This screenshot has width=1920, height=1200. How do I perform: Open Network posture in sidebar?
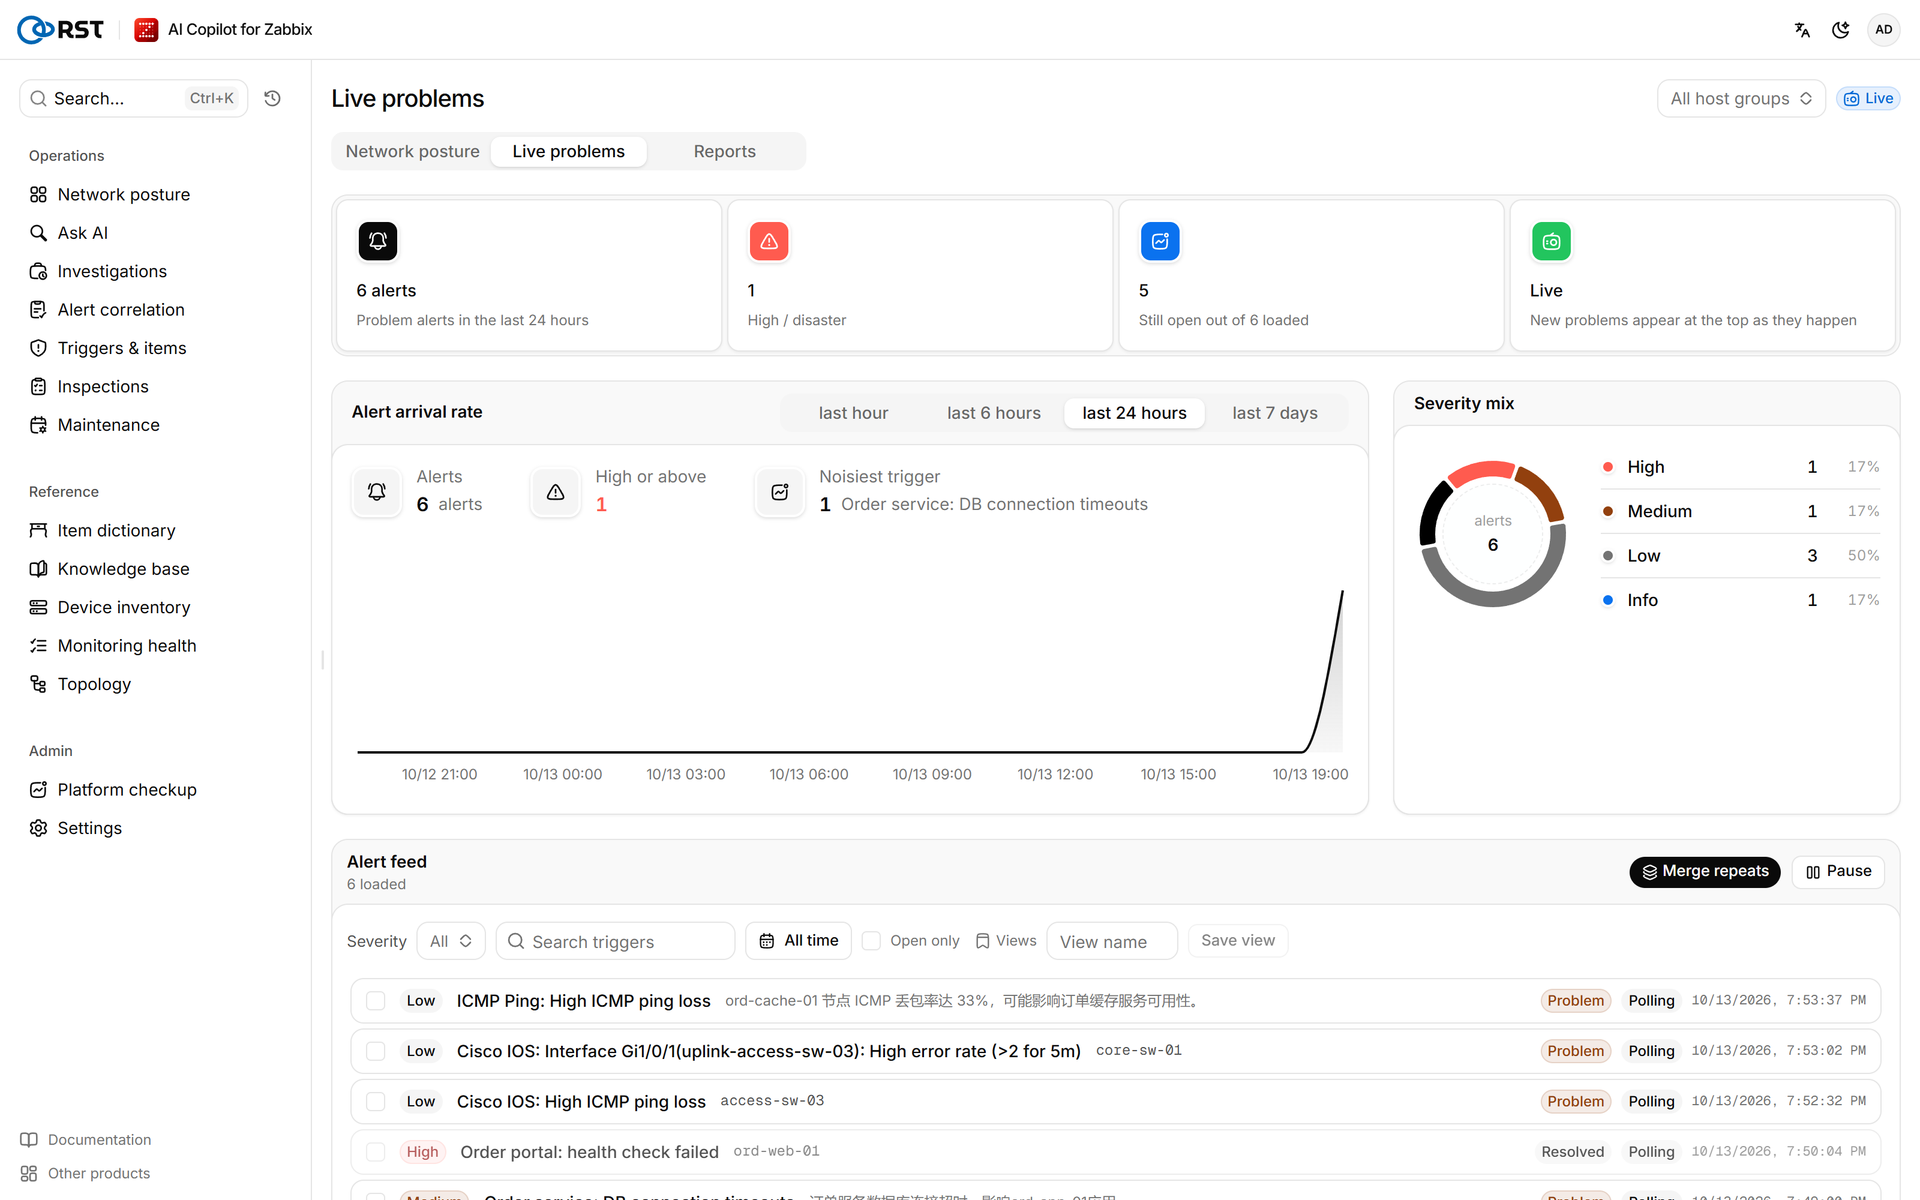coord(123,194)
